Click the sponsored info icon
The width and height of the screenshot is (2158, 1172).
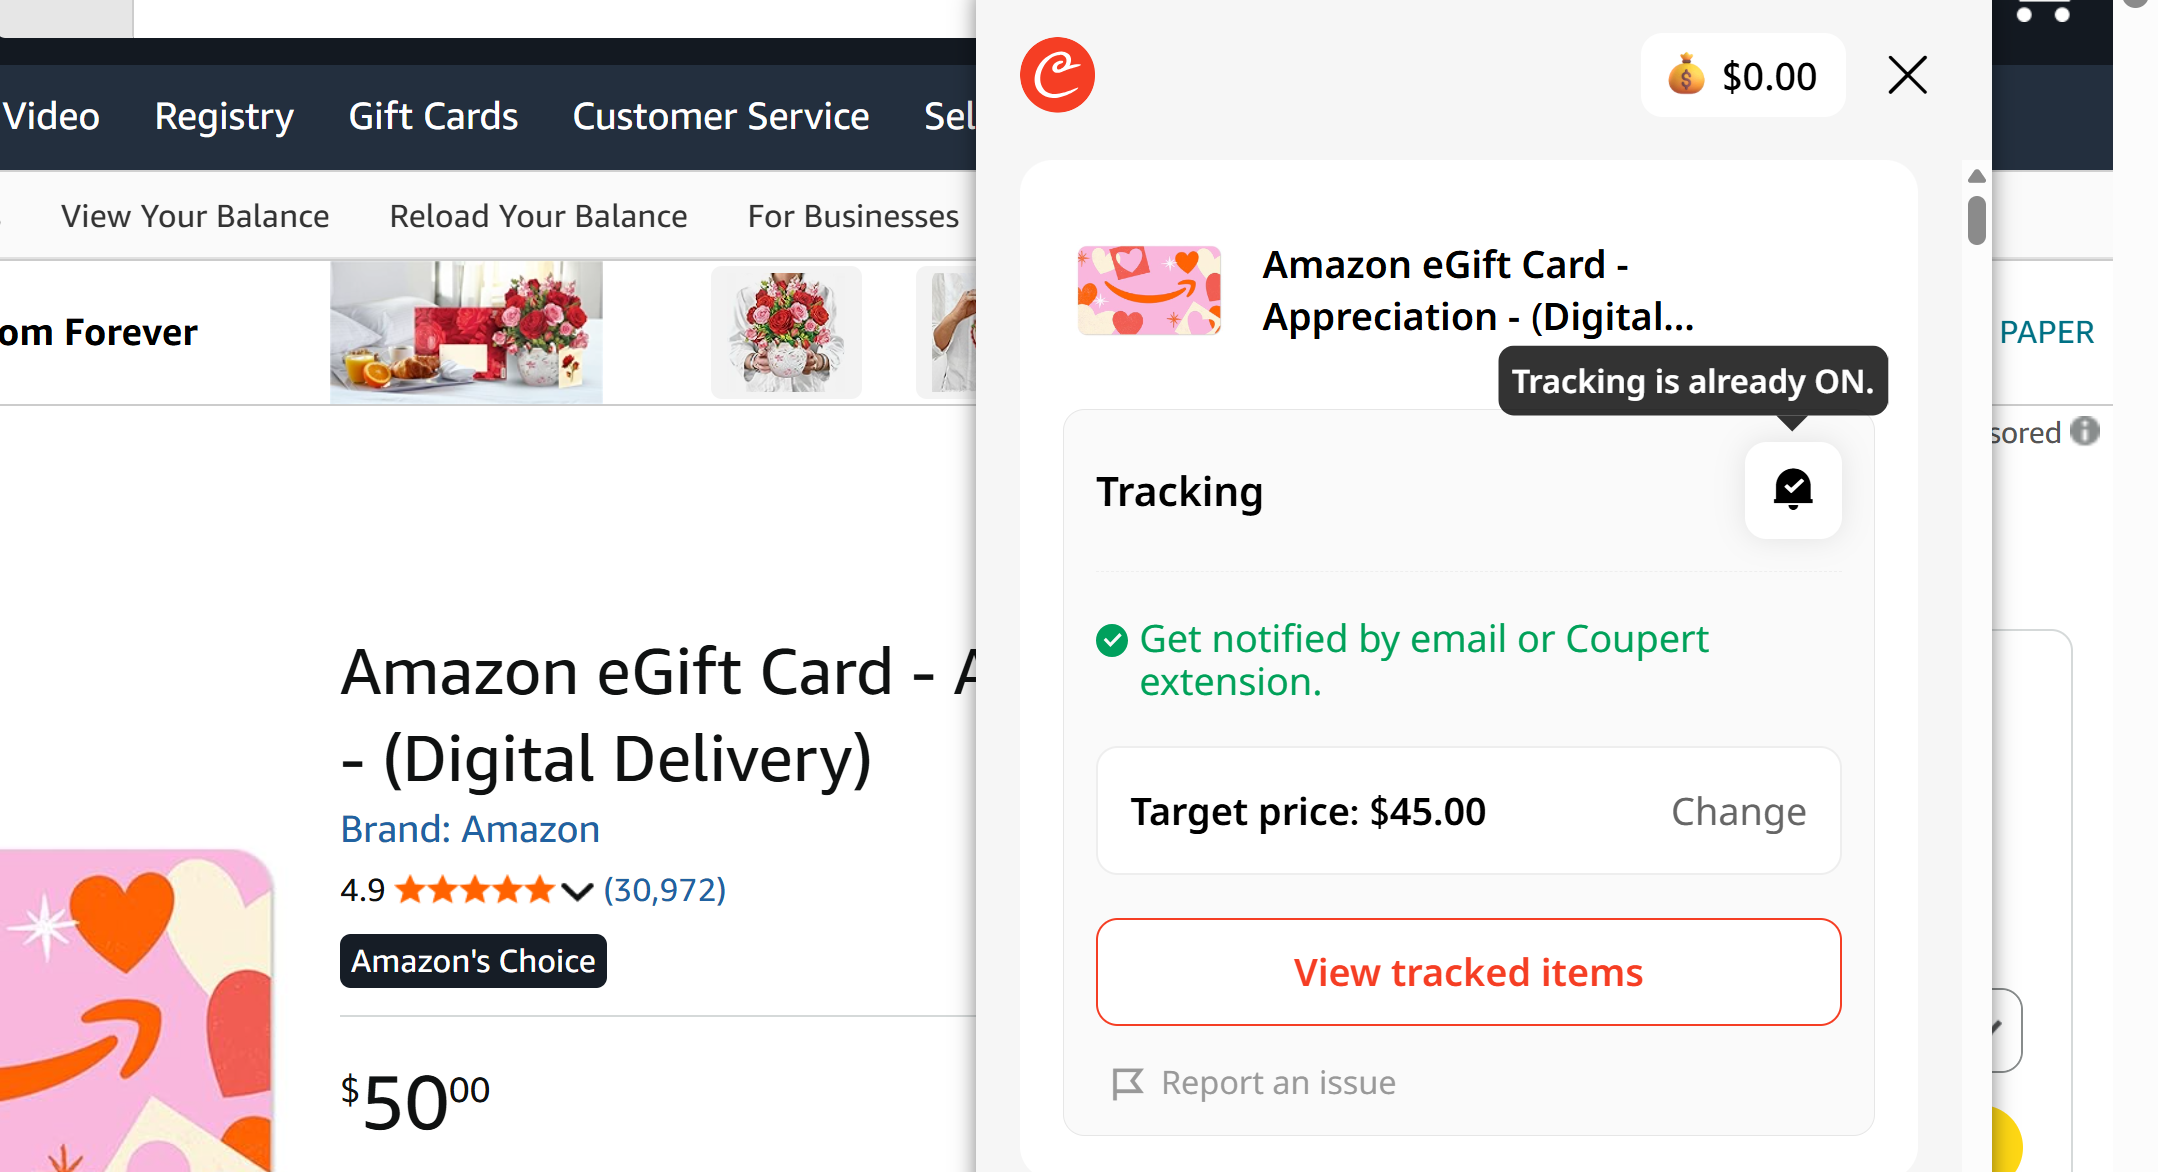(x=2084, y=431)
